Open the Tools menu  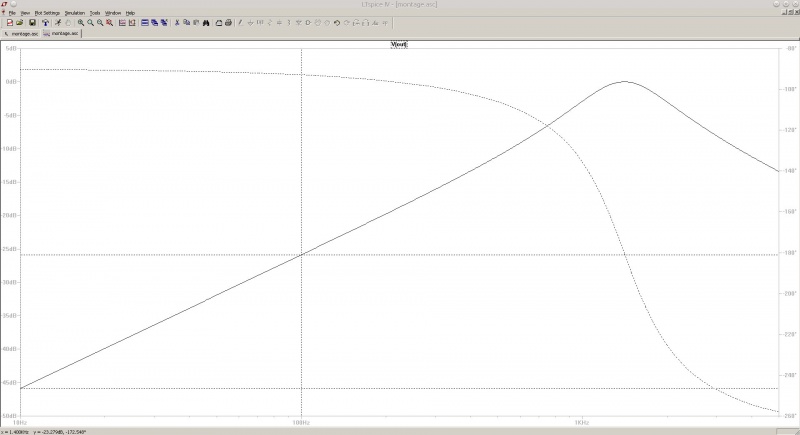[x=95, y=13]
